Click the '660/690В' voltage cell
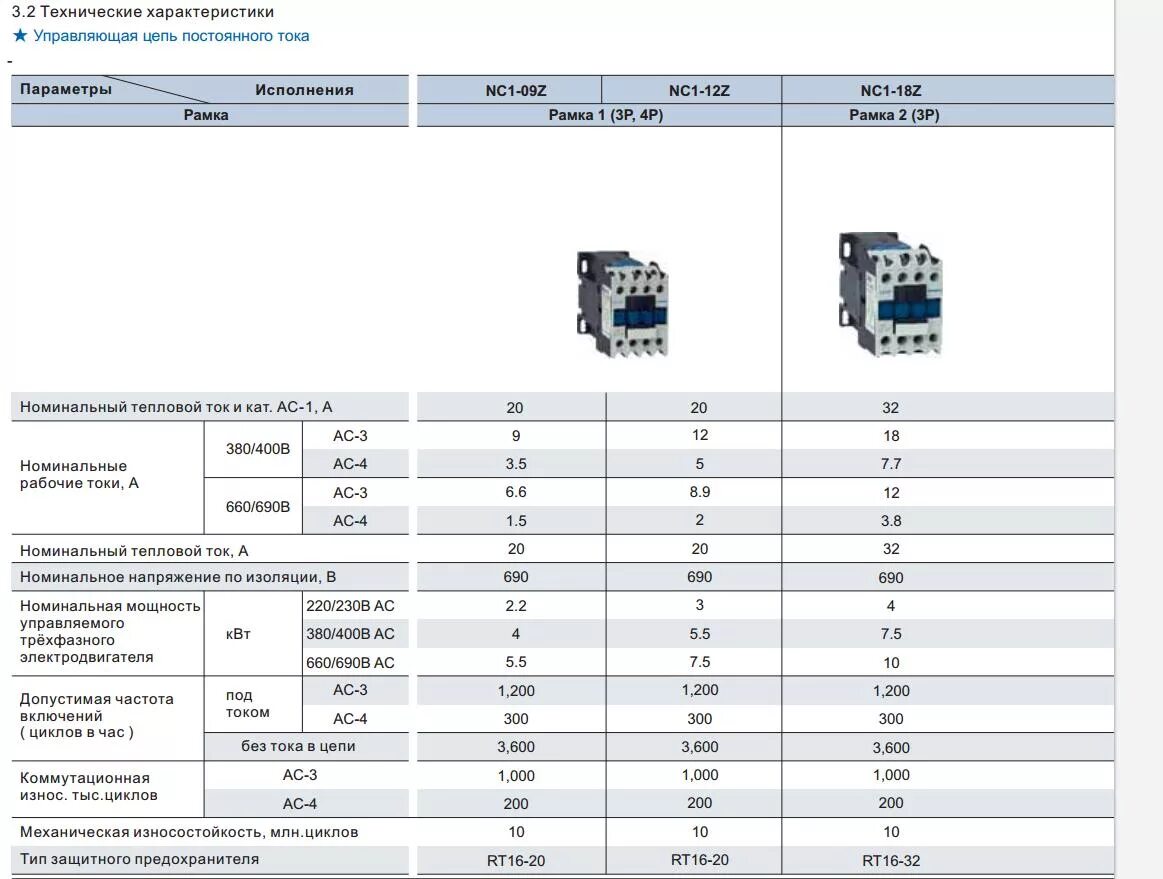The width and height of the screenshot is (1163, 879). click(x=257, y=507)
